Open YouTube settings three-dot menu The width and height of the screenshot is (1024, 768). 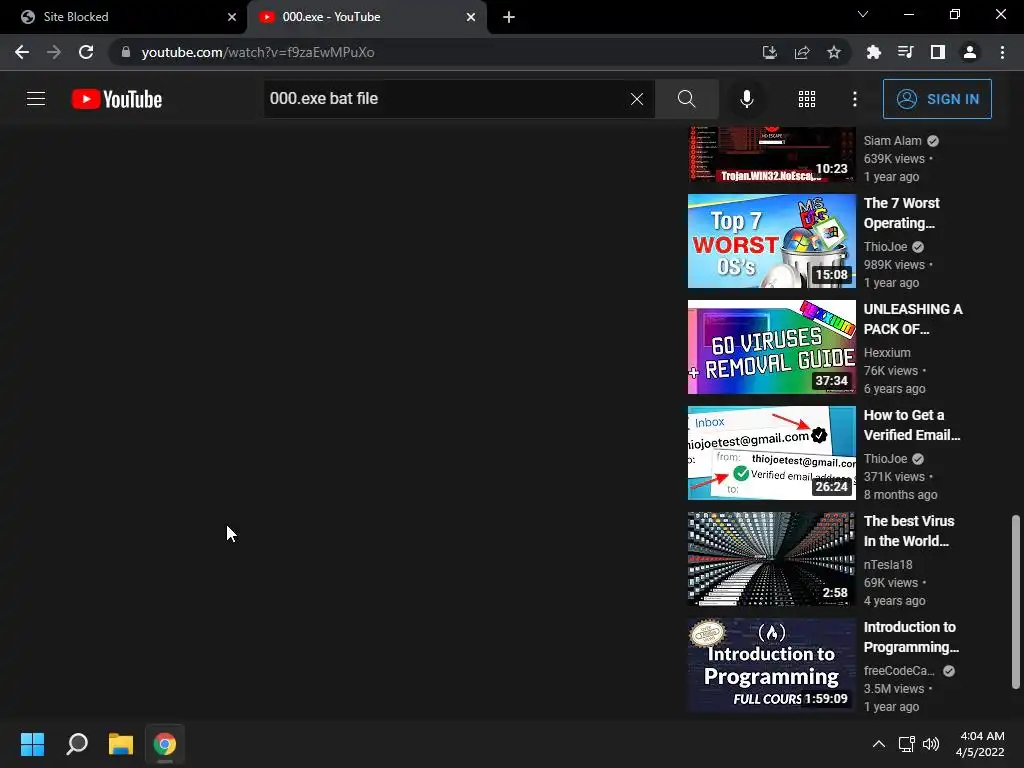click(854, 99)
